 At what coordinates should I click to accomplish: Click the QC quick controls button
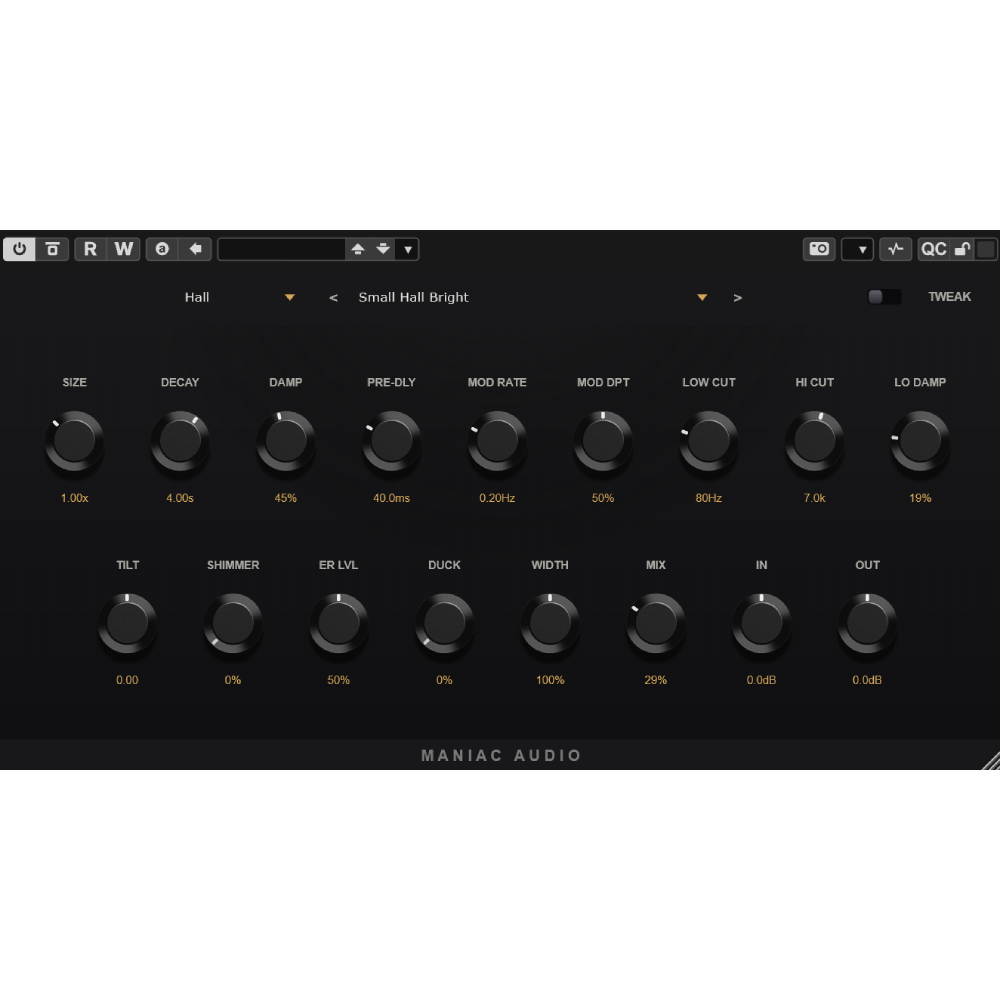[934, 249]
